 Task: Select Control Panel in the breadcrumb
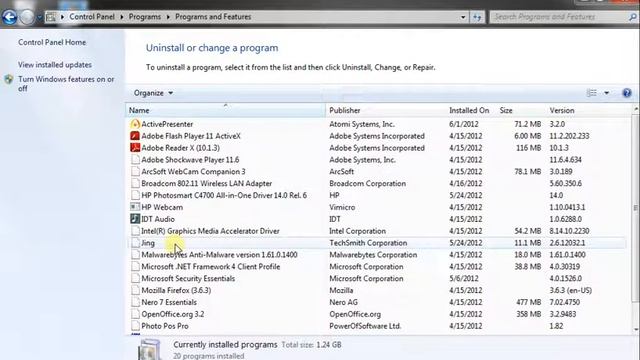[92, 17]
